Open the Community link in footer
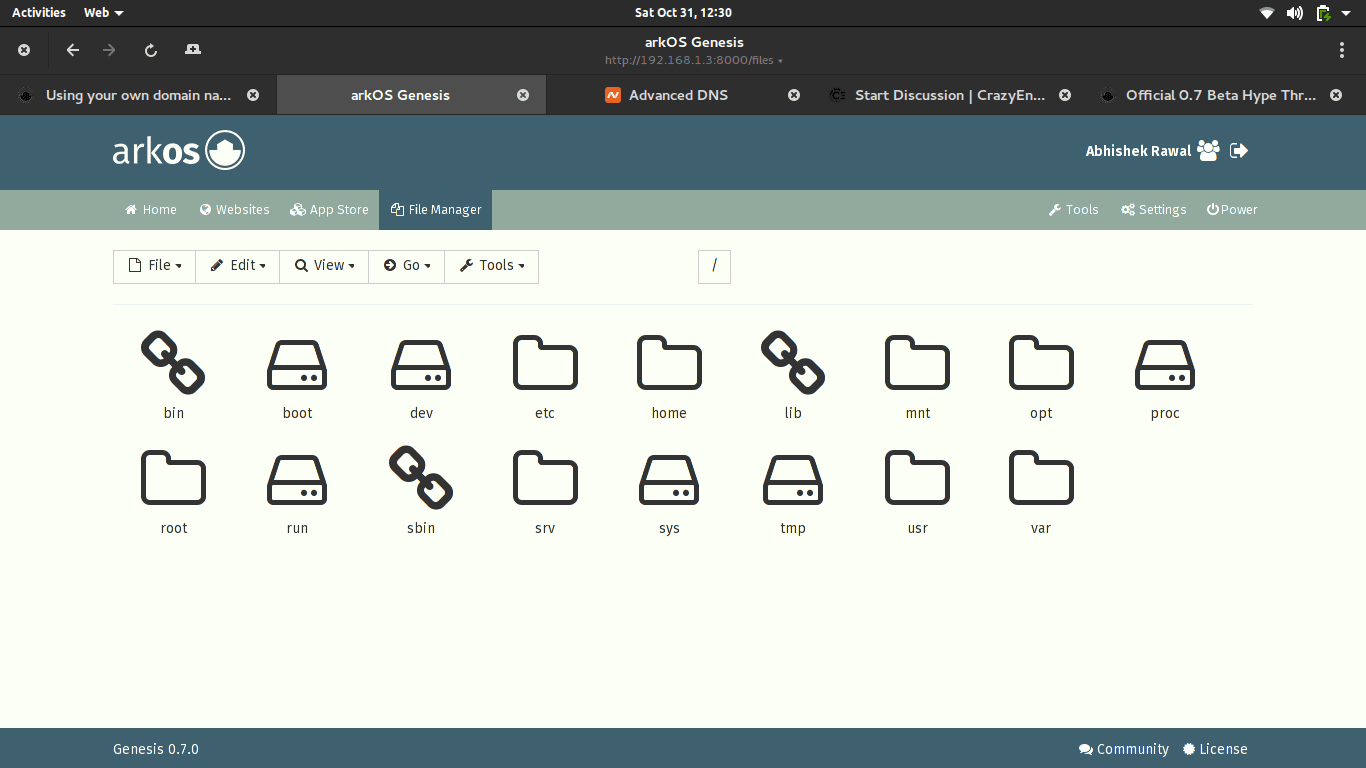Screen dimensions: 1366x768 pos(1124,749)
